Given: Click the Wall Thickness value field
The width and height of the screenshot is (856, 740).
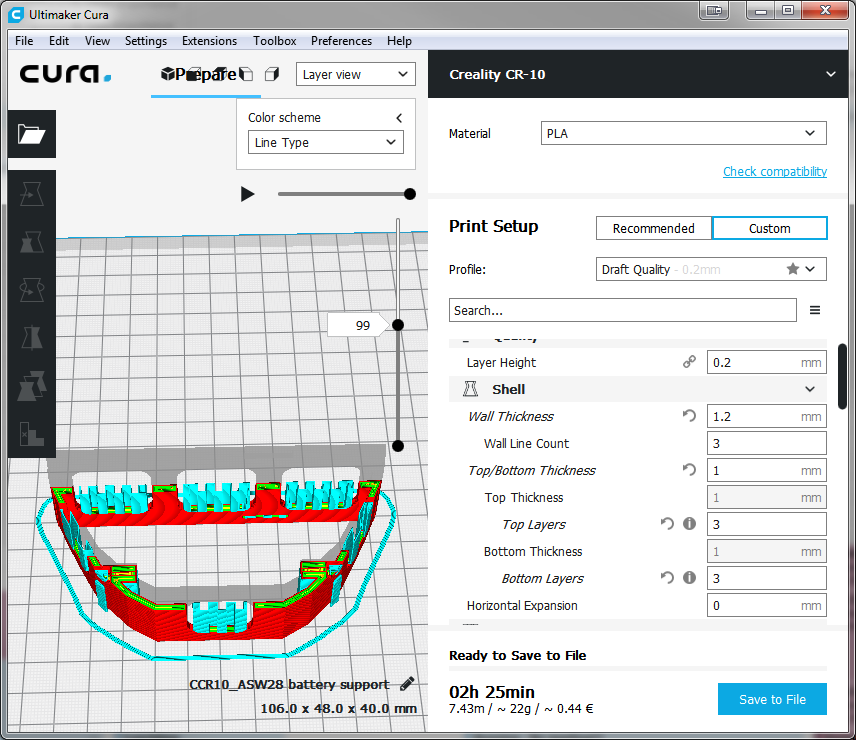Looking at the screenshot, I should (x=766, y=416).
